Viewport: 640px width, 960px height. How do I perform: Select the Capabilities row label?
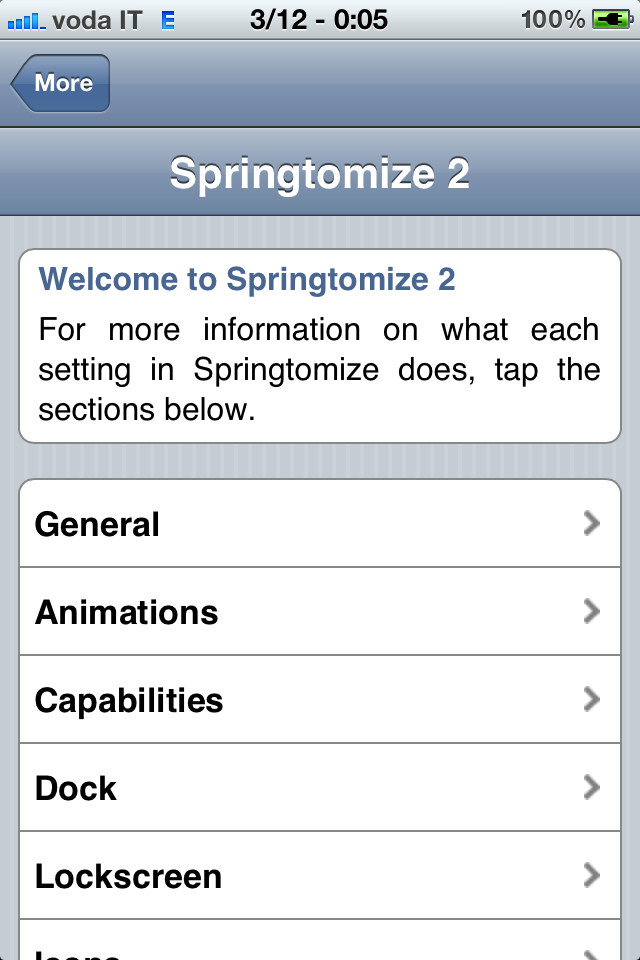click(129, 700)
